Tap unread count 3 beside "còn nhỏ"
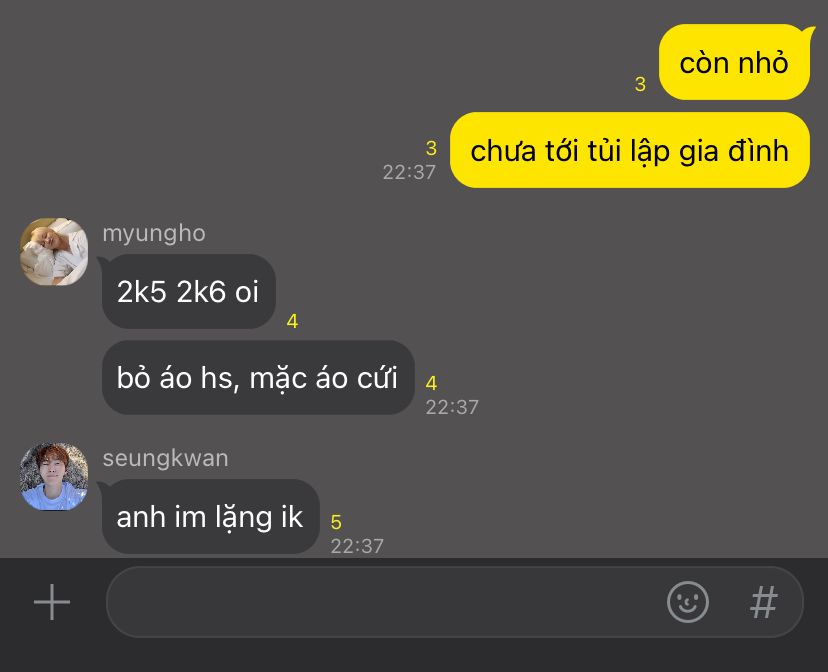This screenshot has height=672, width=828. coord(640,84)
